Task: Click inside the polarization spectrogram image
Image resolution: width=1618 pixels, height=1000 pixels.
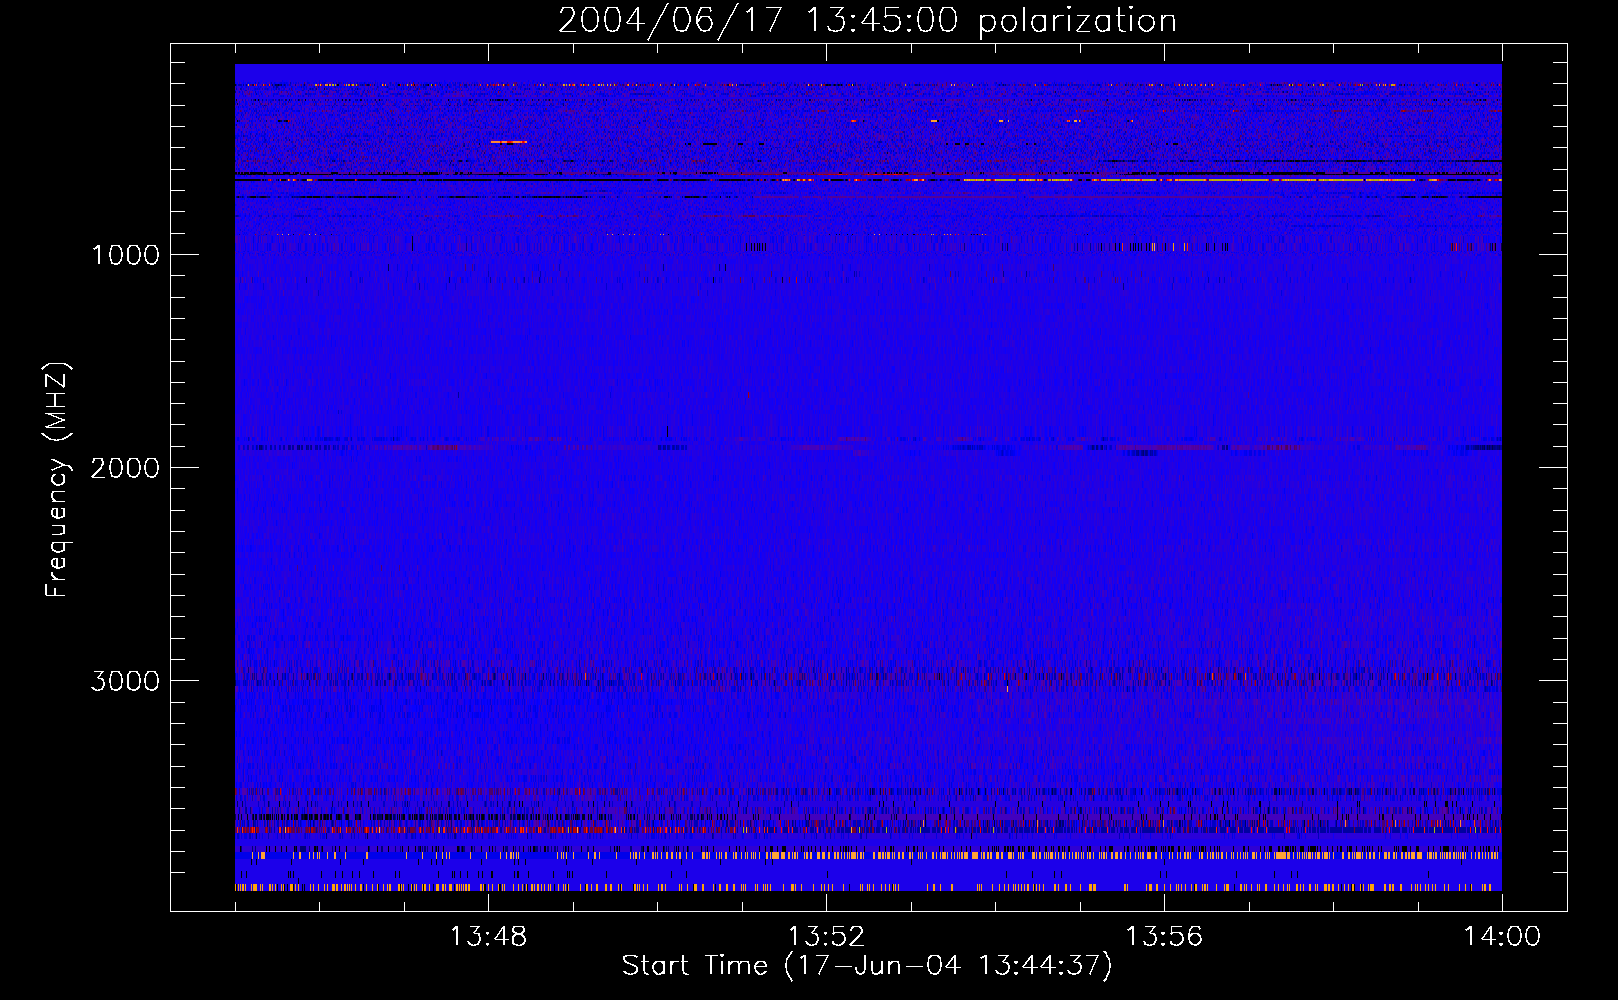Action: click(868, 478)
